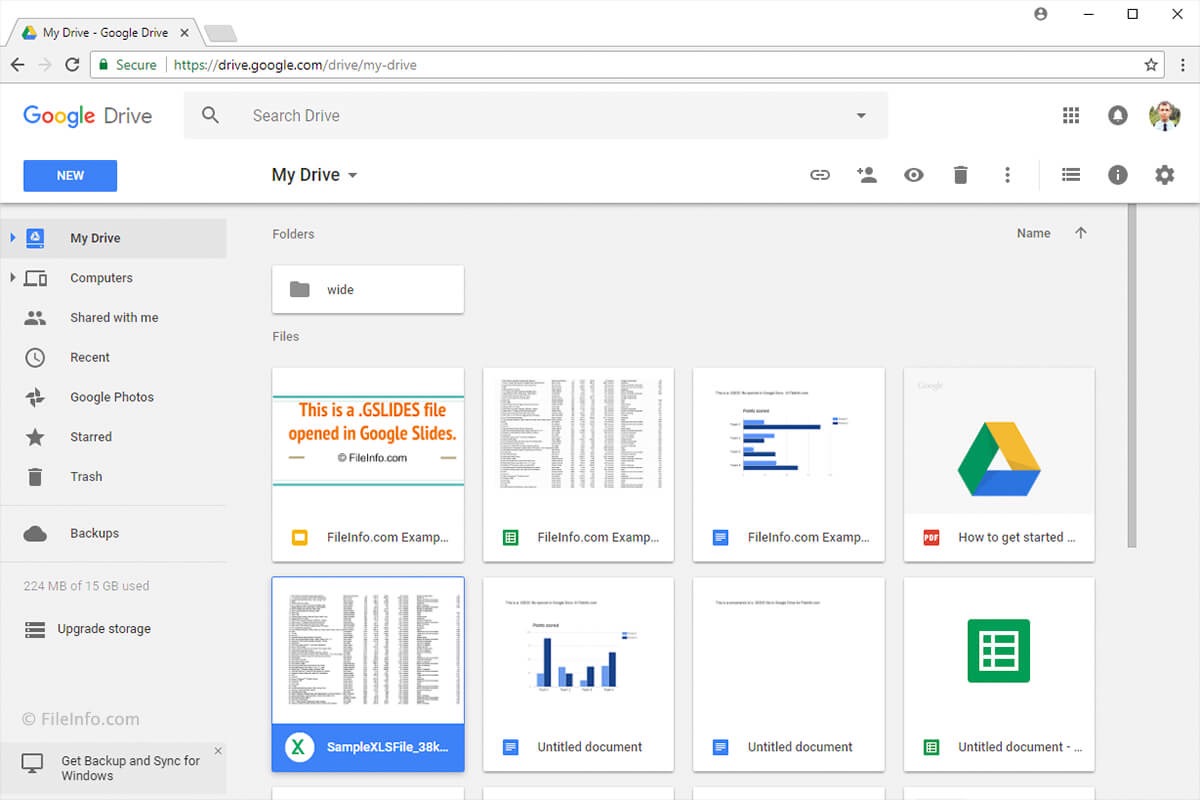1200x800 pixels.
Task: Open the Google apps grid
Action: point(1070,115)
